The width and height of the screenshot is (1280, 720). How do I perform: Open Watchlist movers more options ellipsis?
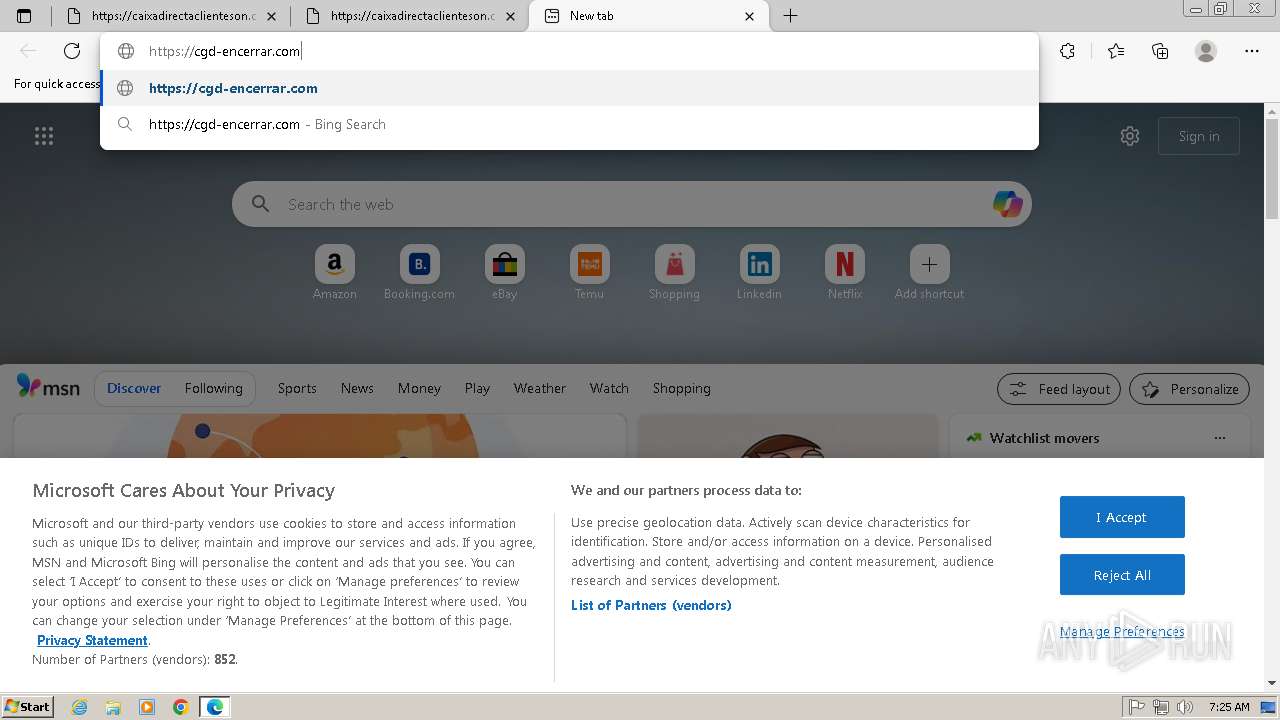[x=1219, y=438]
